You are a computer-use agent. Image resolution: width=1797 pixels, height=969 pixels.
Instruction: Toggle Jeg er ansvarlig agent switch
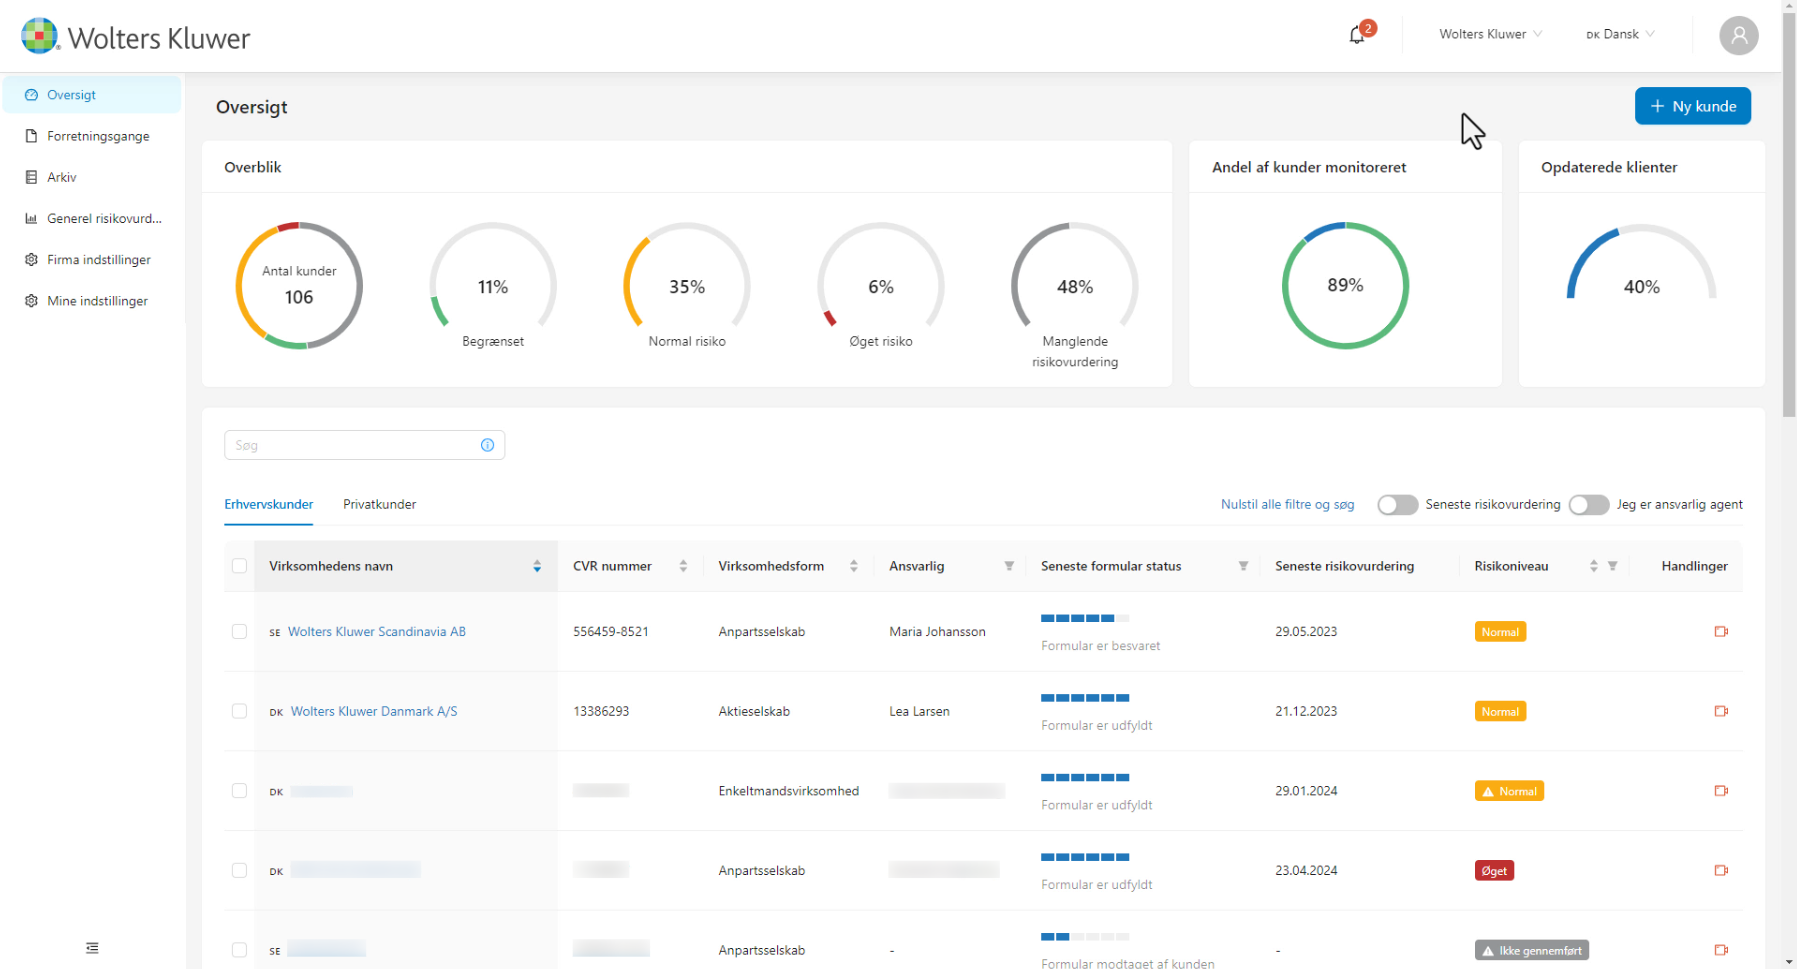(x=1588, y=505)
